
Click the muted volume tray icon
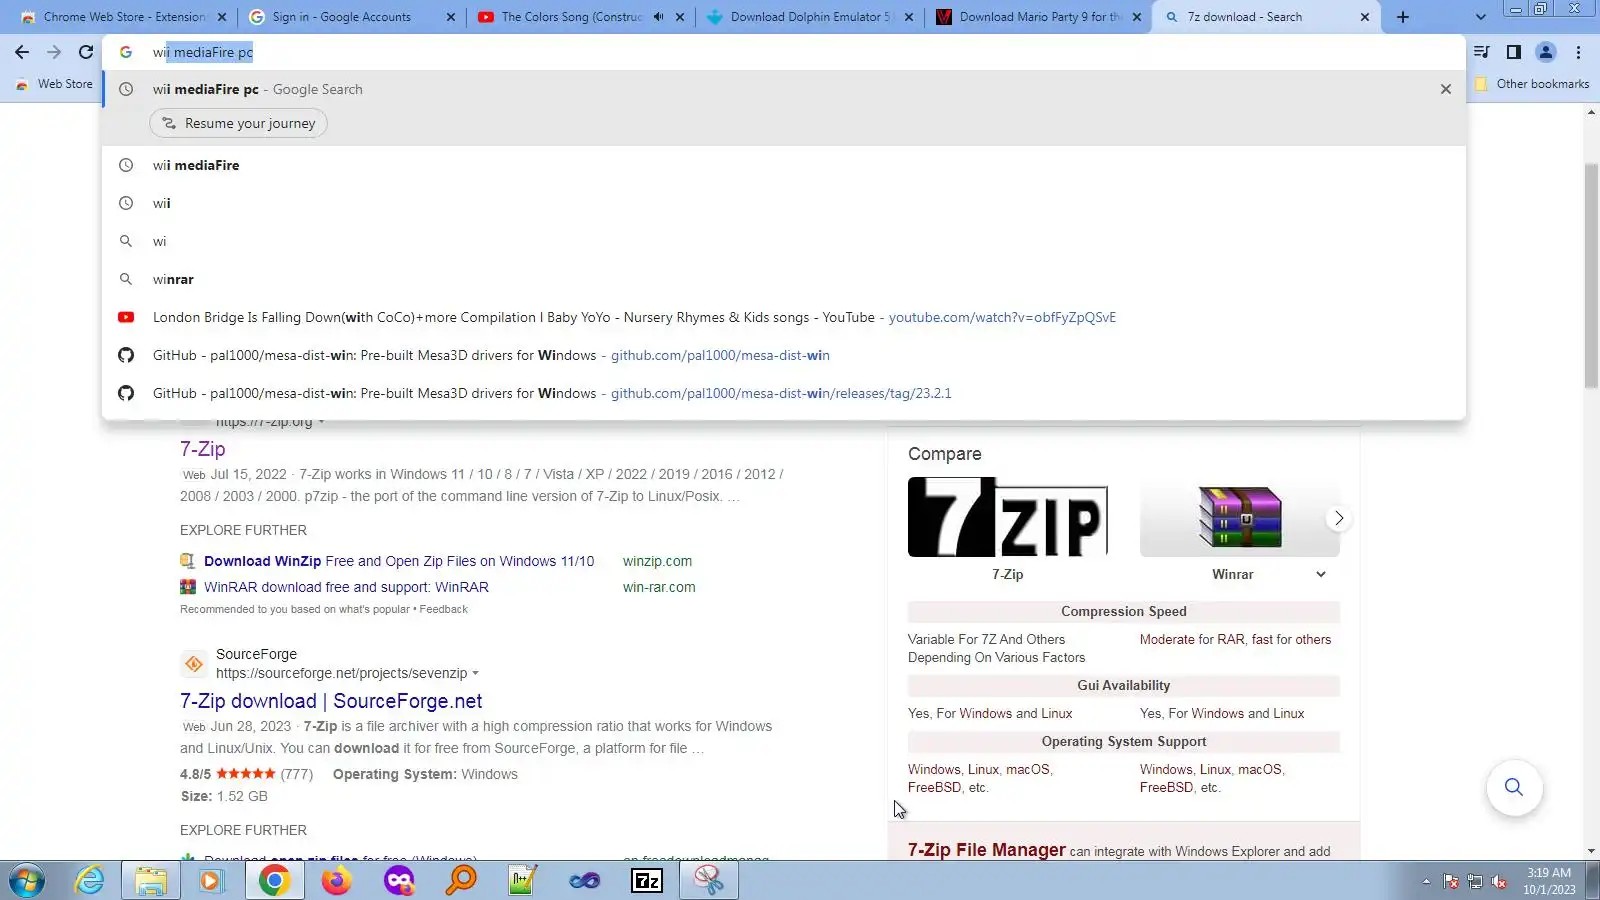pyautogui.click(x=1499, y=881)
